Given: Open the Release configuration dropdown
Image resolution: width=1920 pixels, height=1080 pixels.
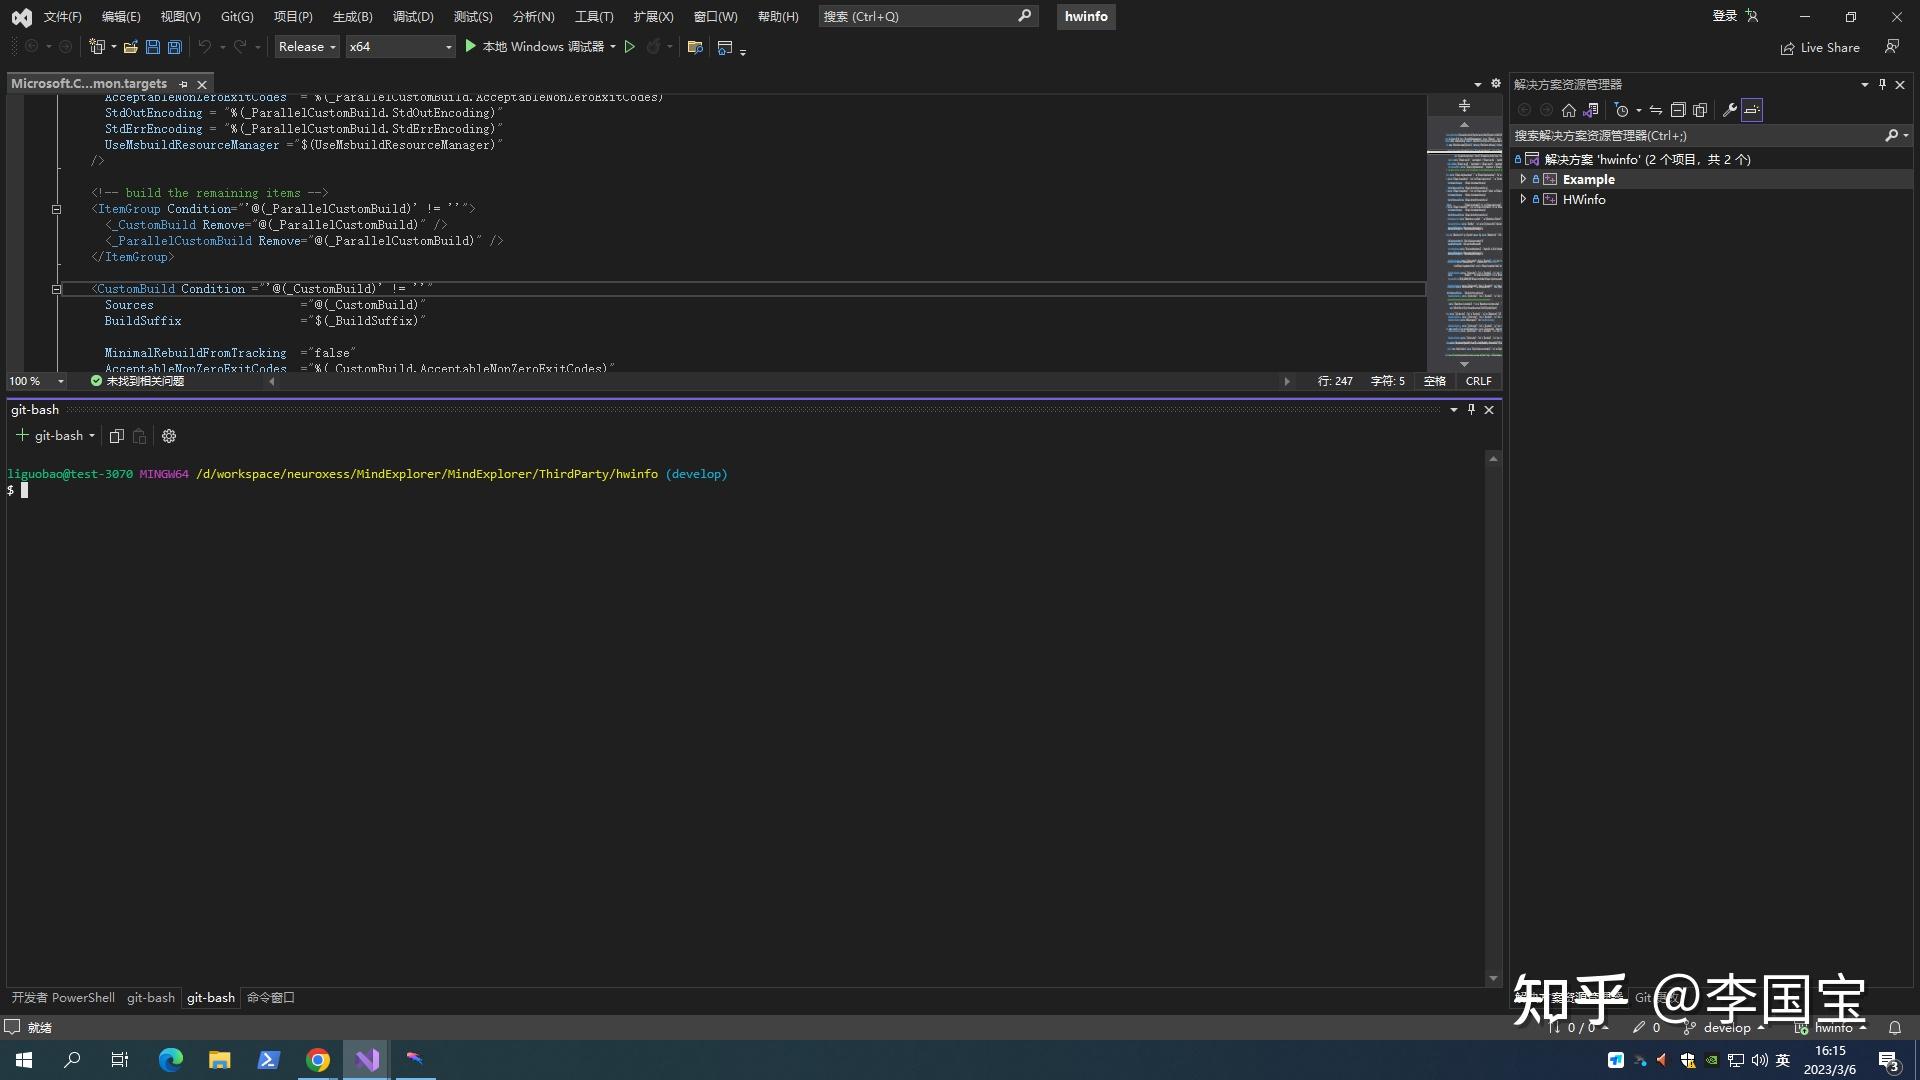Looking at the screenshot, I should point(307,47).
